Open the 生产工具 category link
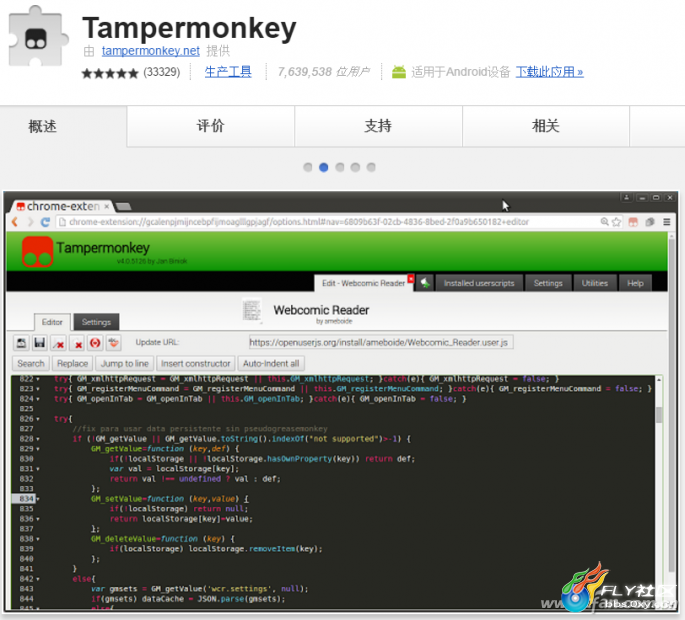This screenshot has width=685, height=620. [228, 72]
